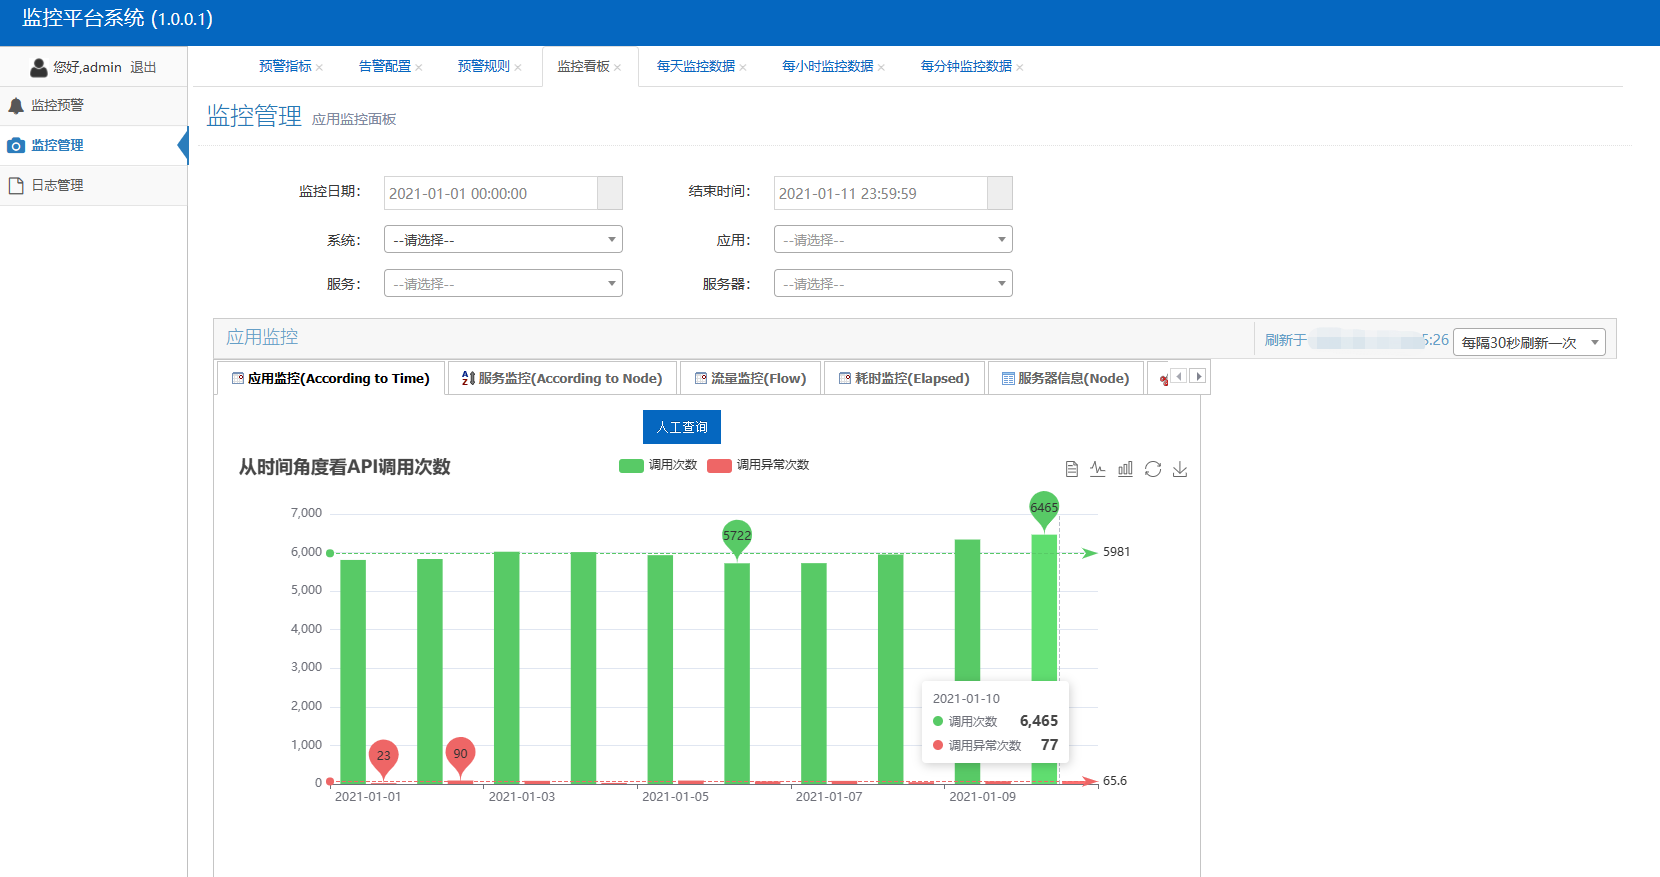Download chart as image icon
1660x877 pixels.
(x=1180, y=469)
